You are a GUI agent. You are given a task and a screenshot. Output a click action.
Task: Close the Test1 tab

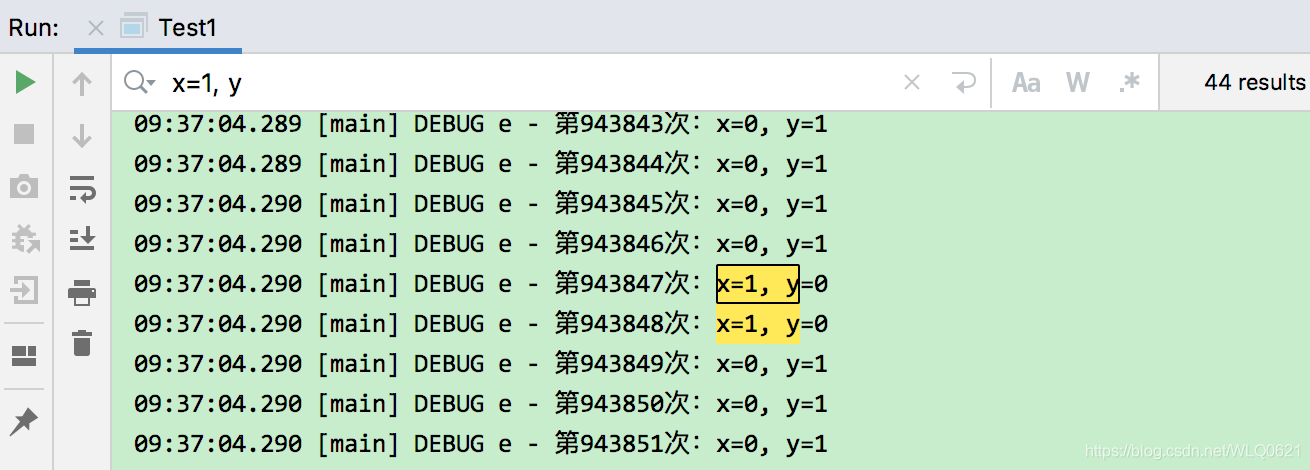[96, 28]
